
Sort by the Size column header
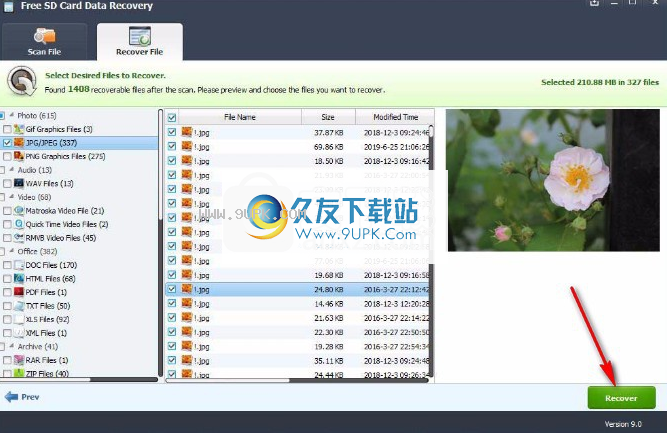(328, 117)
